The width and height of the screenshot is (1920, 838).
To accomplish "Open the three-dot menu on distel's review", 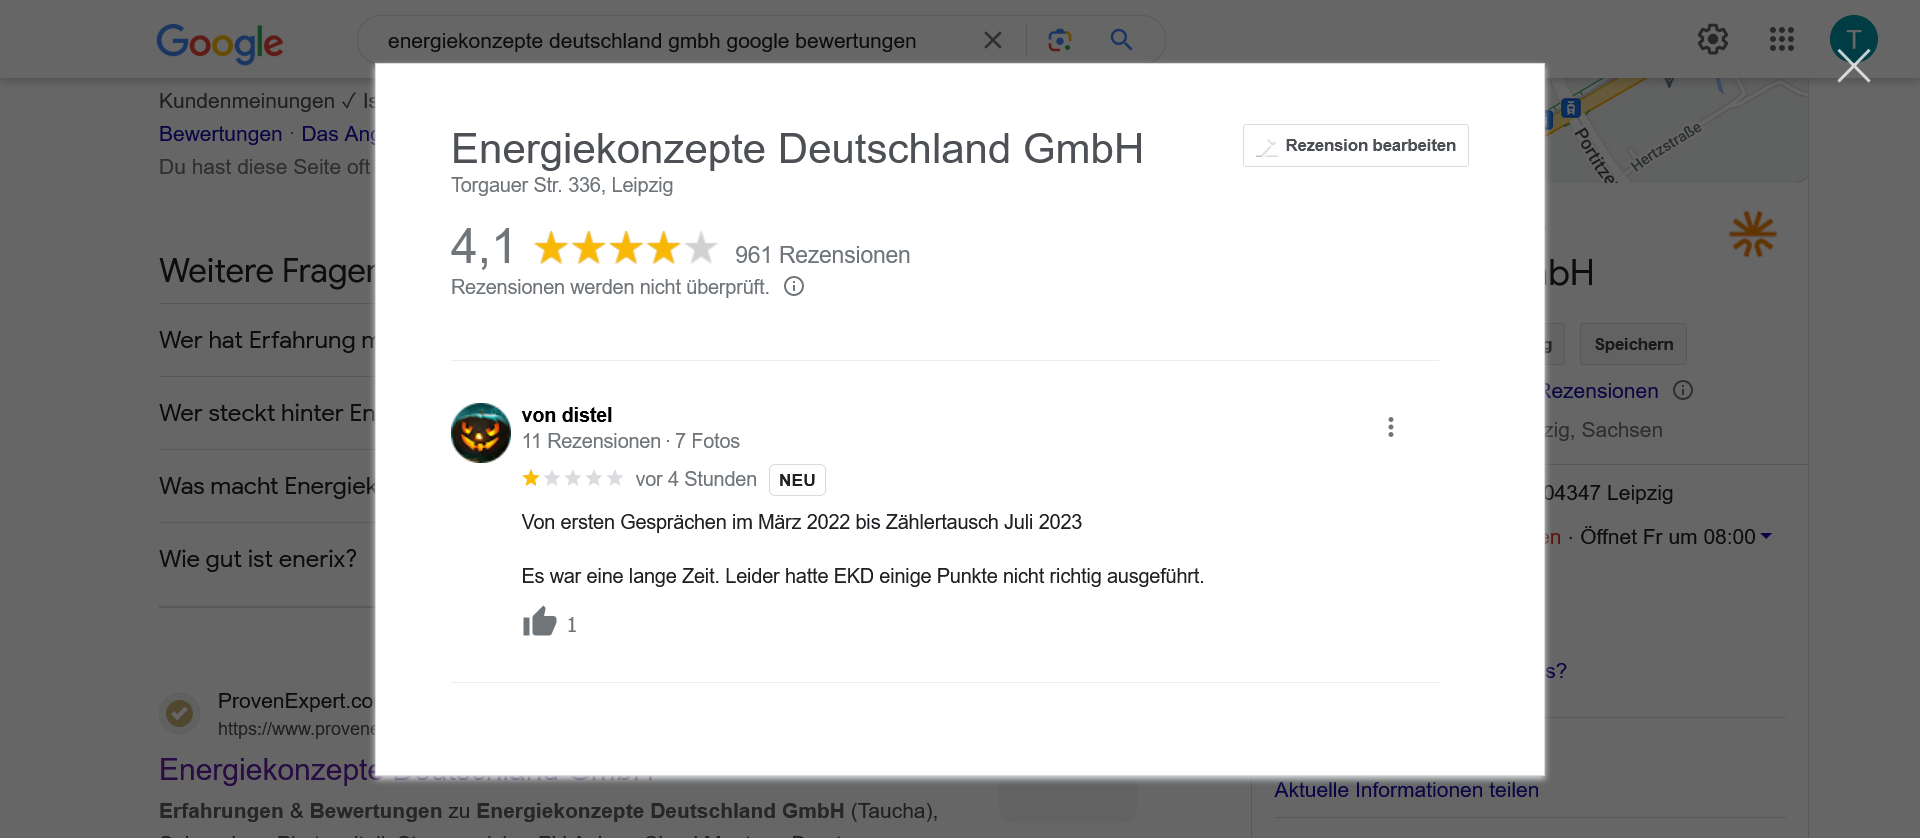I will click(x=1390, y=427).
